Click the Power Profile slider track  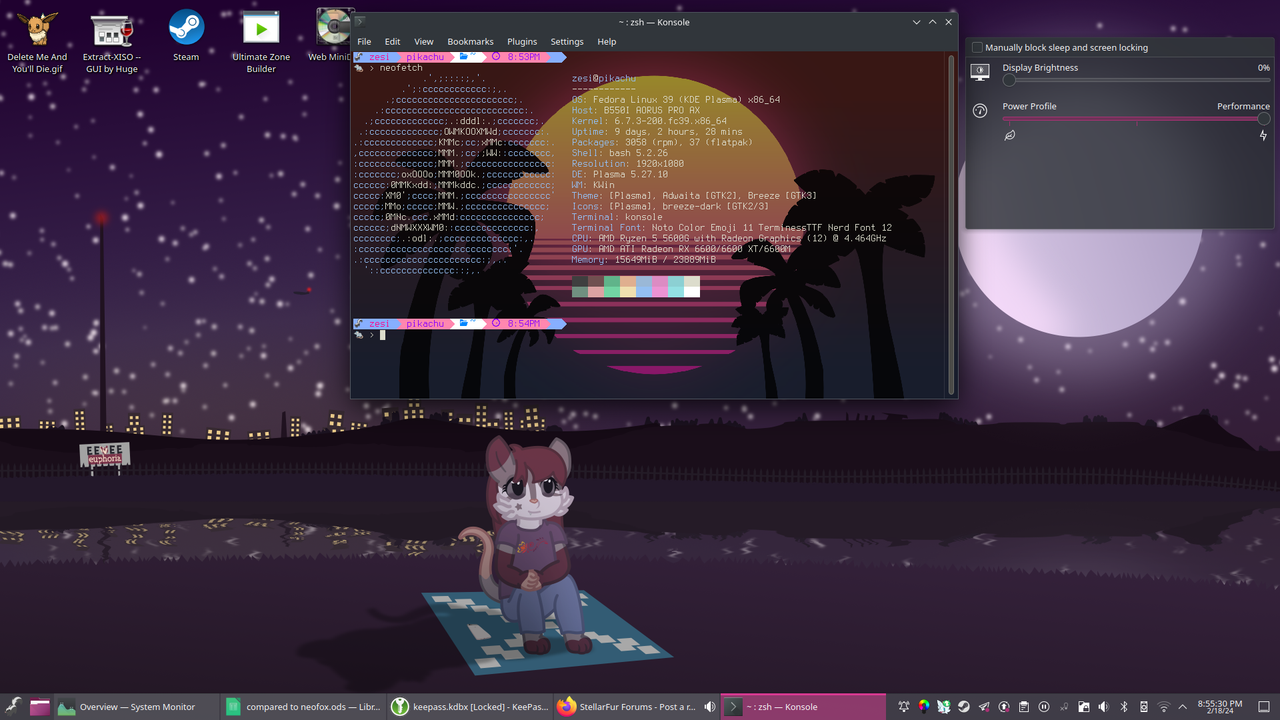point(1136,118)
